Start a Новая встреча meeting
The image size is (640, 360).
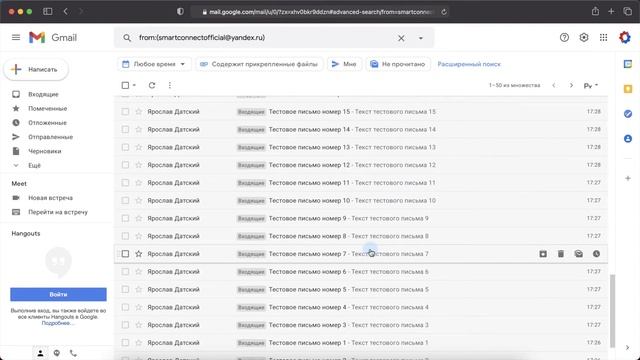[50, 198]
